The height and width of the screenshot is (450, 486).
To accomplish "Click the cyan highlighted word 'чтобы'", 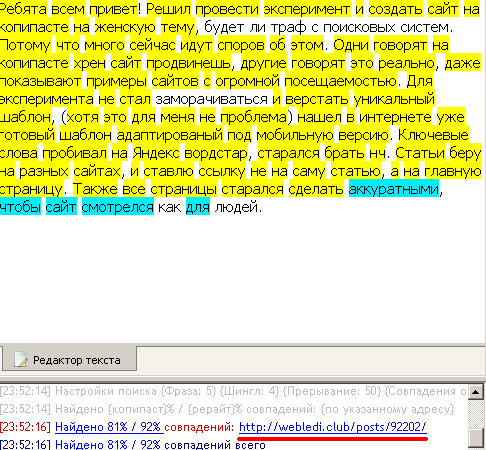I will pos(20,207).
